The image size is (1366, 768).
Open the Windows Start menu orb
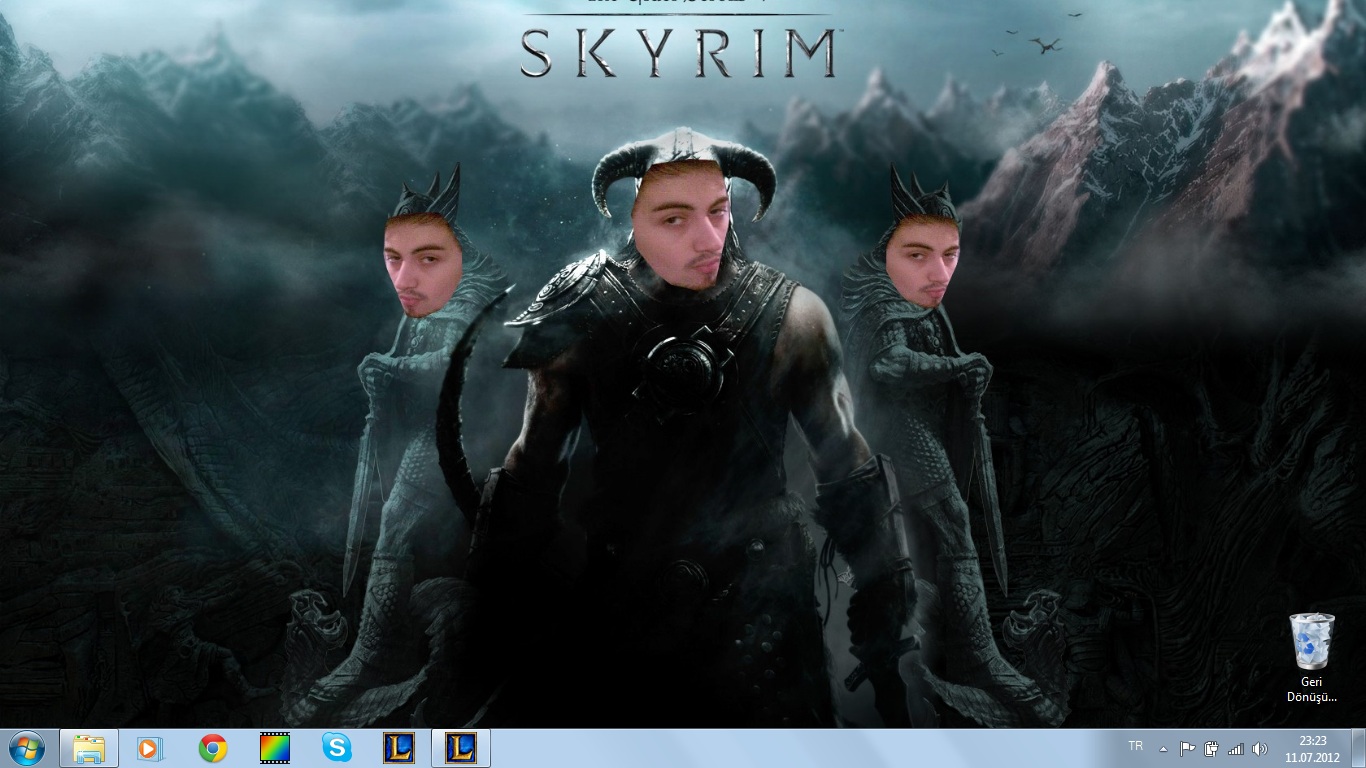26,748
